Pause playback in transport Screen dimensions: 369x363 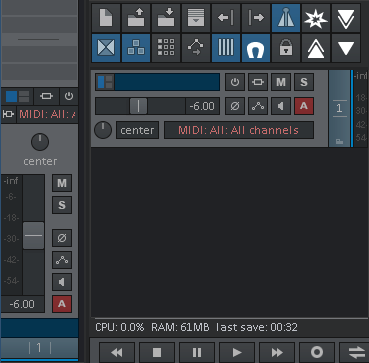coord(197,352)
